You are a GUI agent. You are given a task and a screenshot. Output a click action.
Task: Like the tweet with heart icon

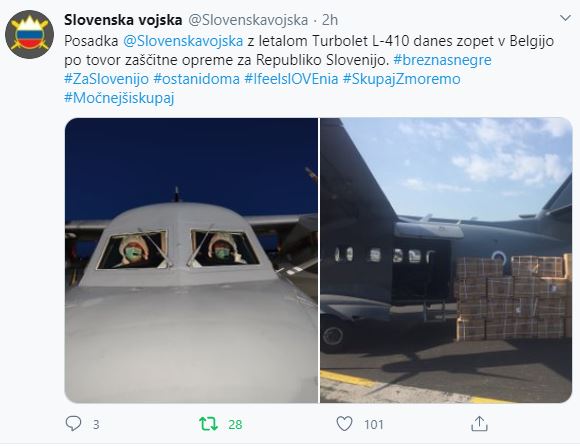(x=344, y=424)
